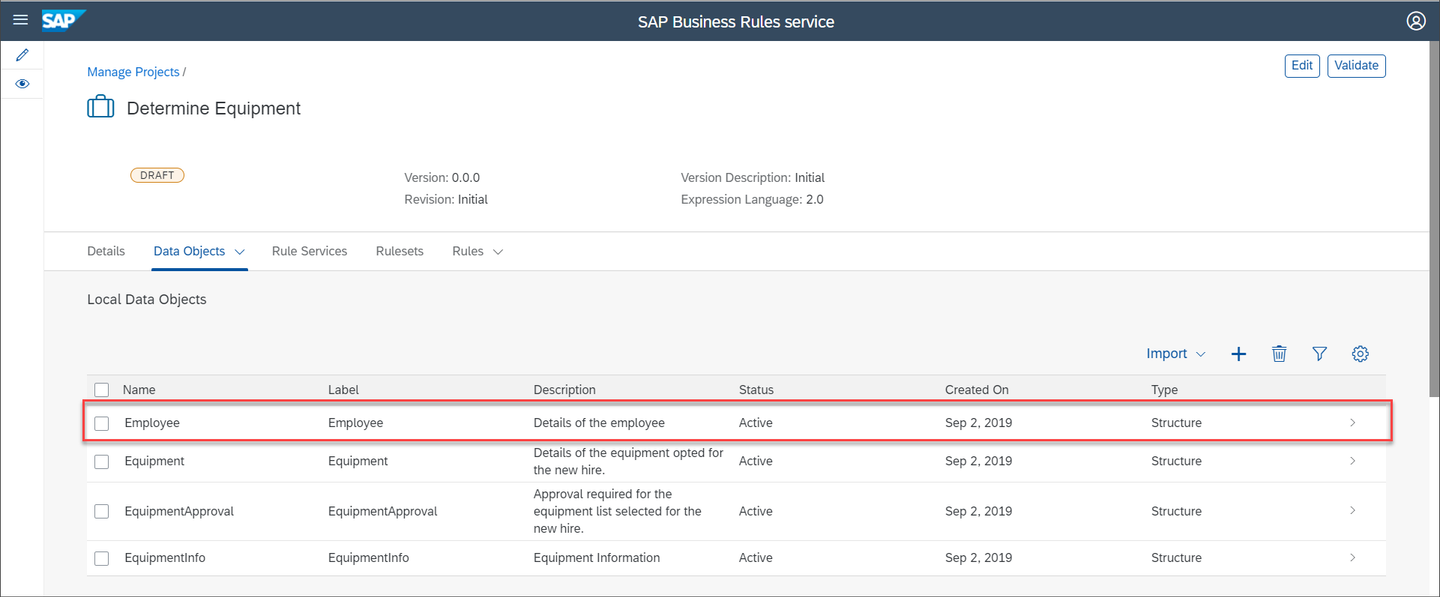Check the Equipment row checkbox
The height and width of the screenshot is (597, 1440).
pos(102,461)
